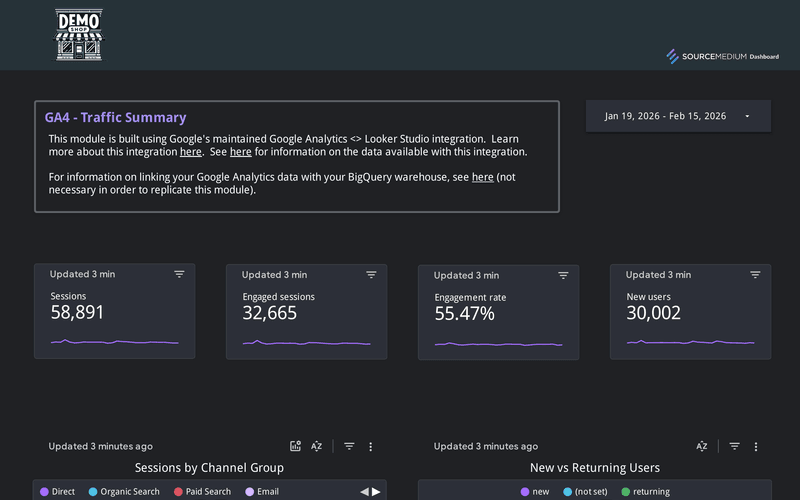Image resolution: width=800 pixels, height=500 pixels.
Task: Toggle returning users legend item
Action: 645,492
